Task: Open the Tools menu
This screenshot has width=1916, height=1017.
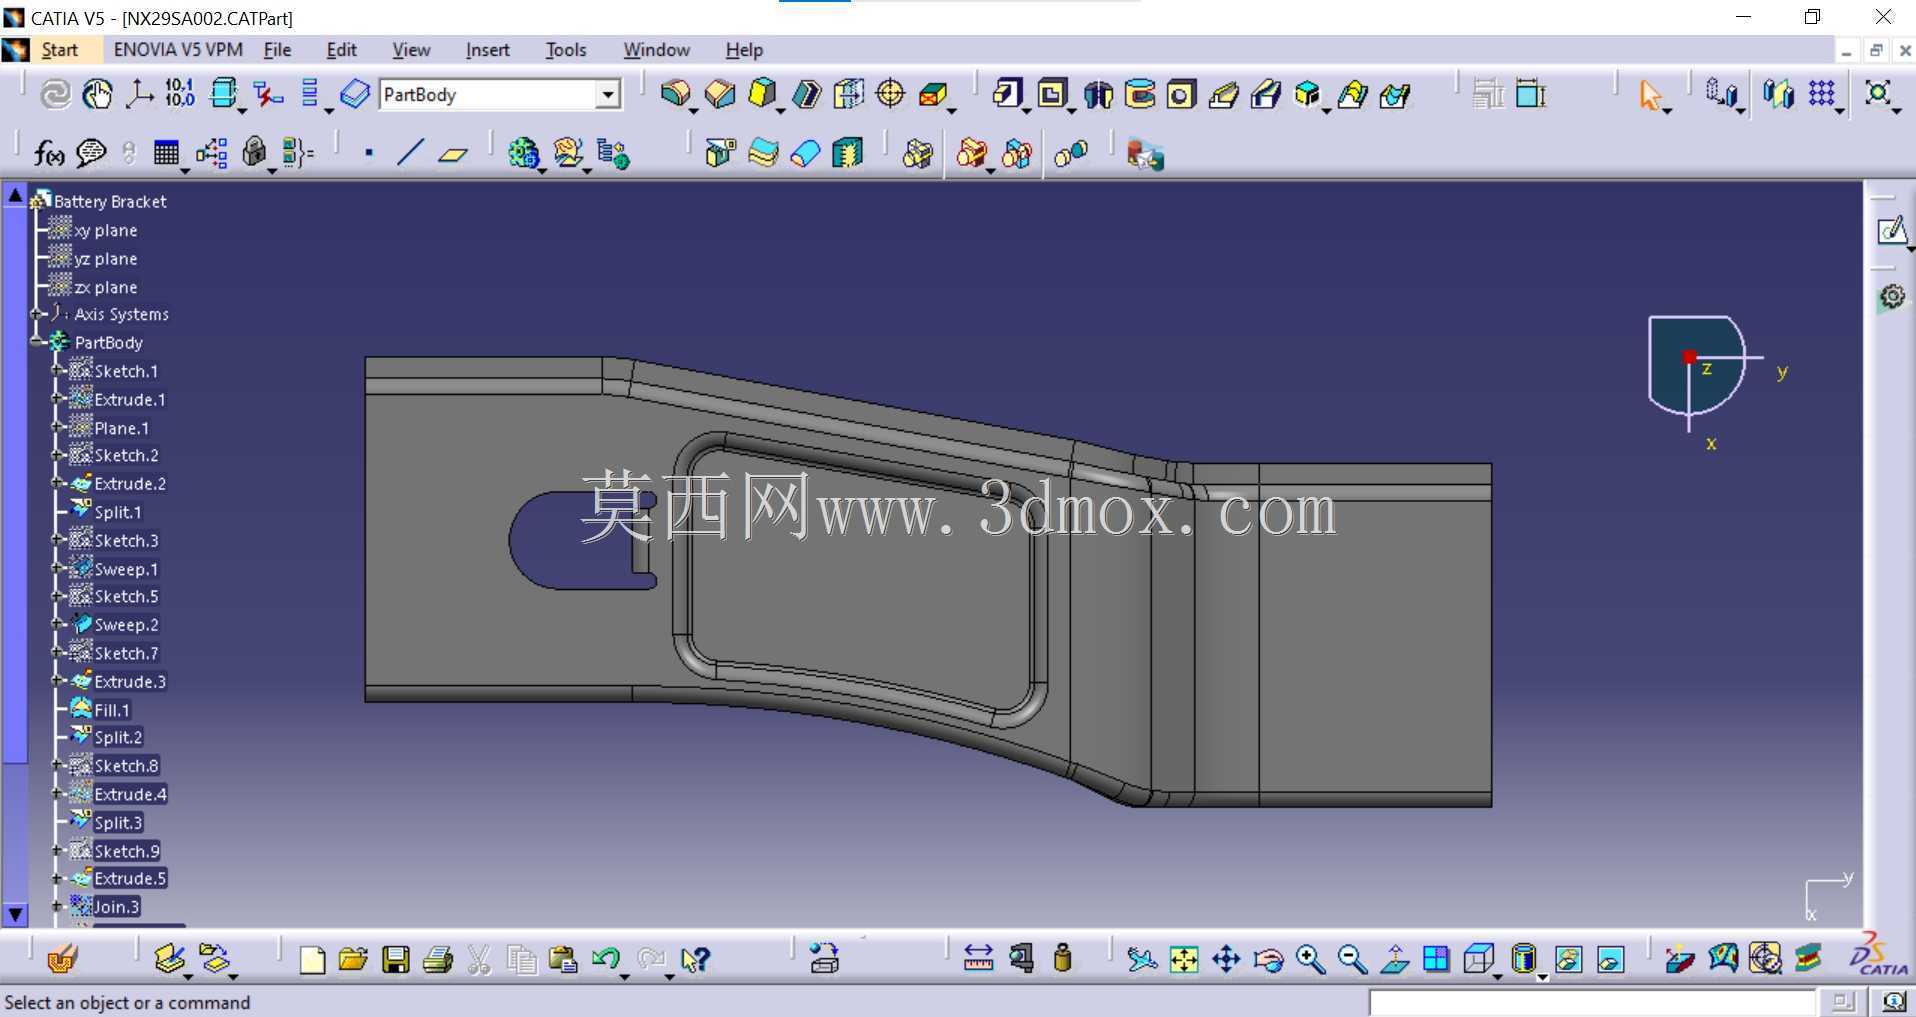Action: [566, 50]
